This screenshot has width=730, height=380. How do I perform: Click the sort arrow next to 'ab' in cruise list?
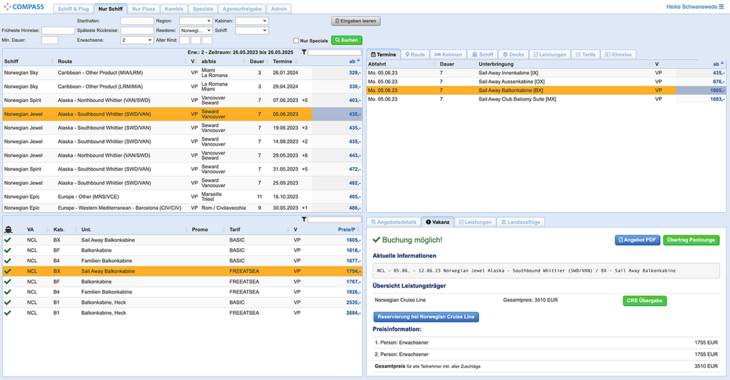[x=358, y=61]
